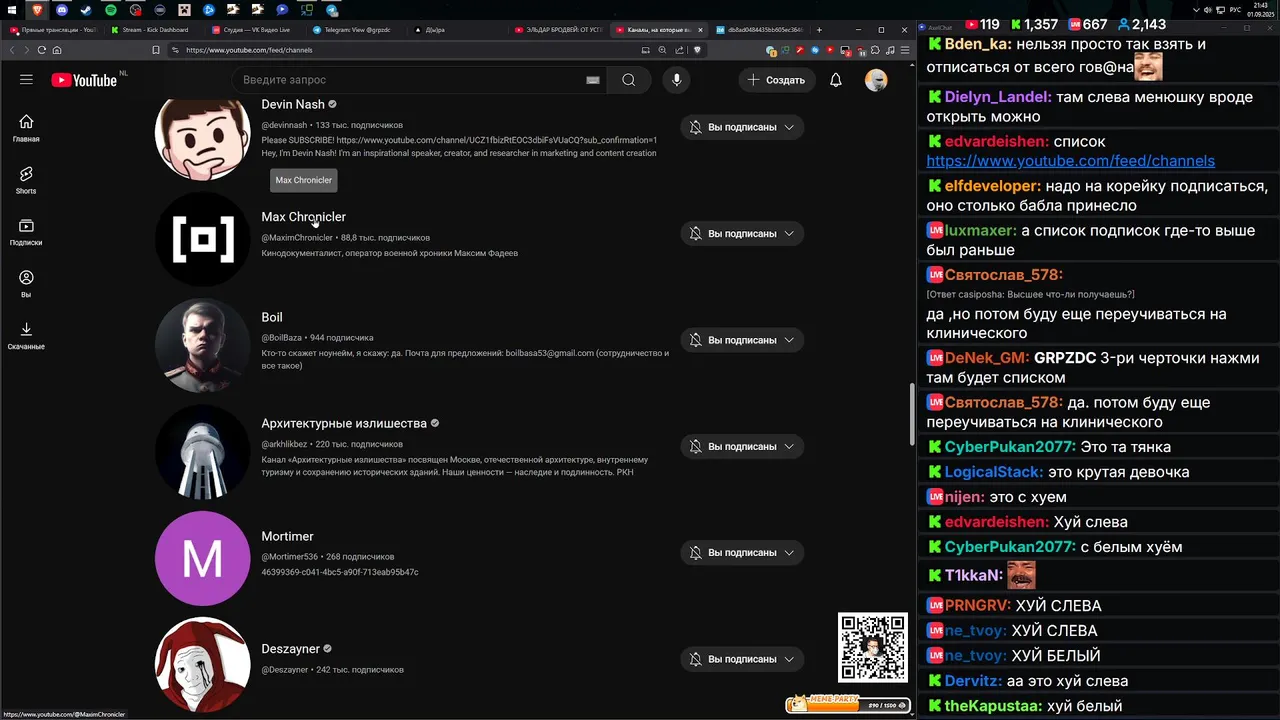Open Brave Shields lion icon

pos(698,50)
